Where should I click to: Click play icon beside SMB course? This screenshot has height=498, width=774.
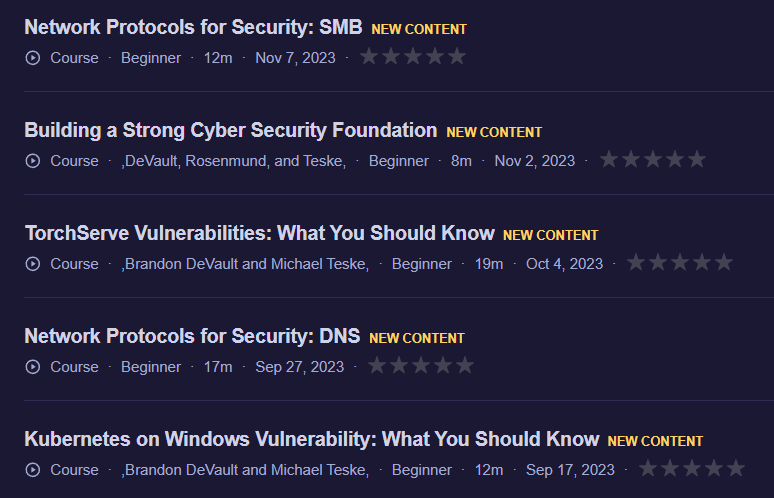click(33, 58)
